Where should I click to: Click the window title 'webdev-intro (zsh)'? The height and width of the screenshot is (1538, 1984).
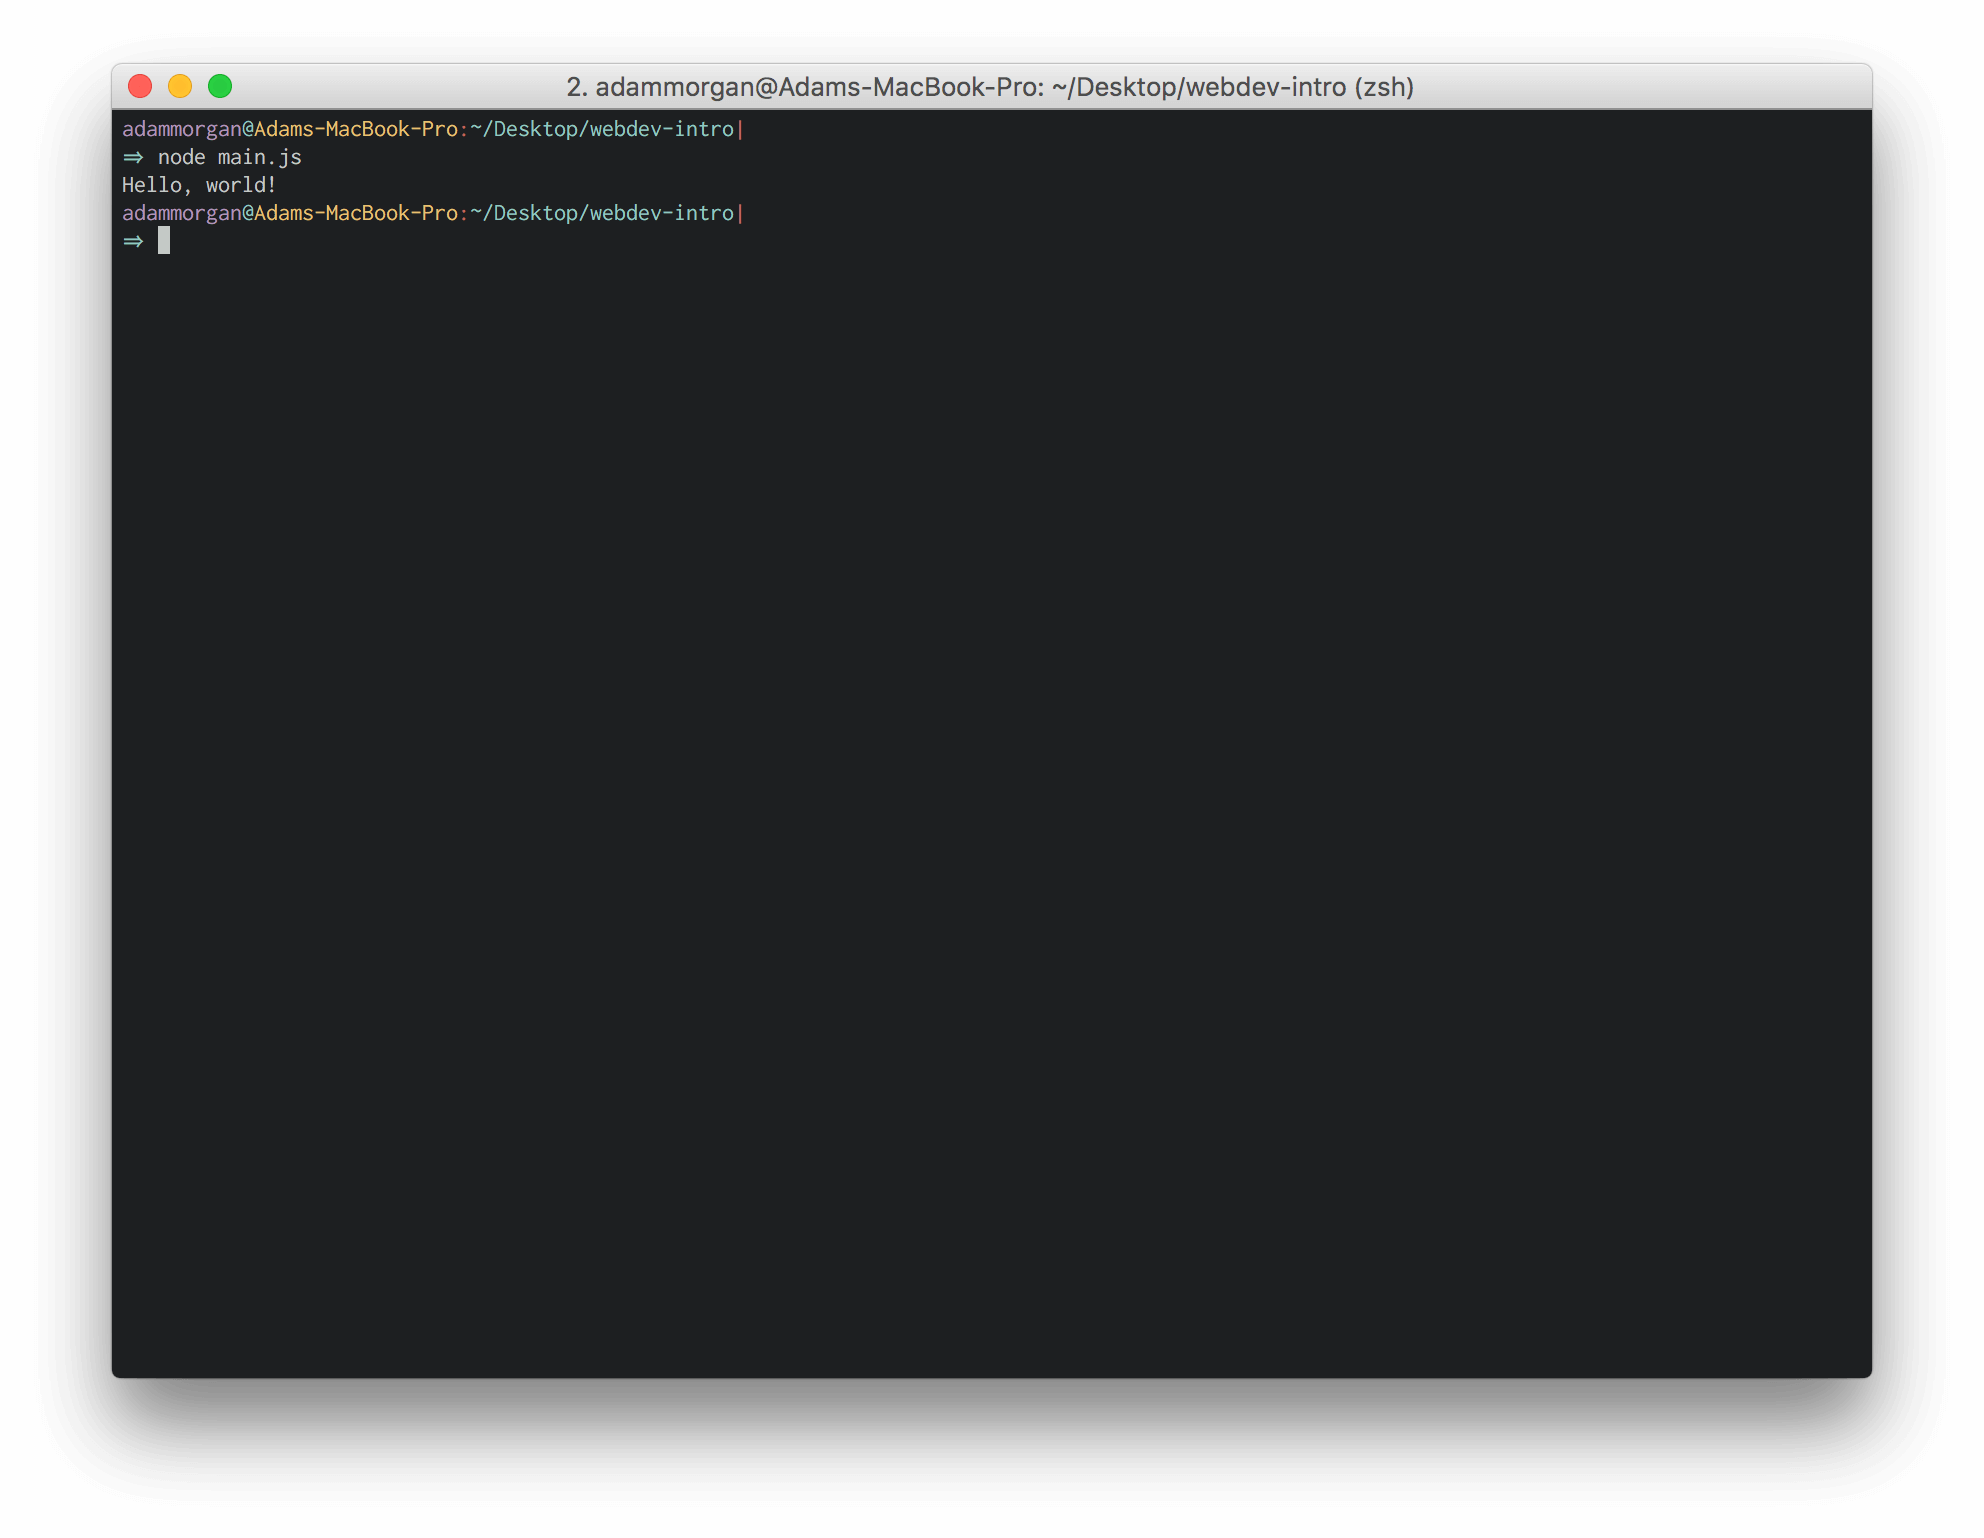[x=1300, y=87]
